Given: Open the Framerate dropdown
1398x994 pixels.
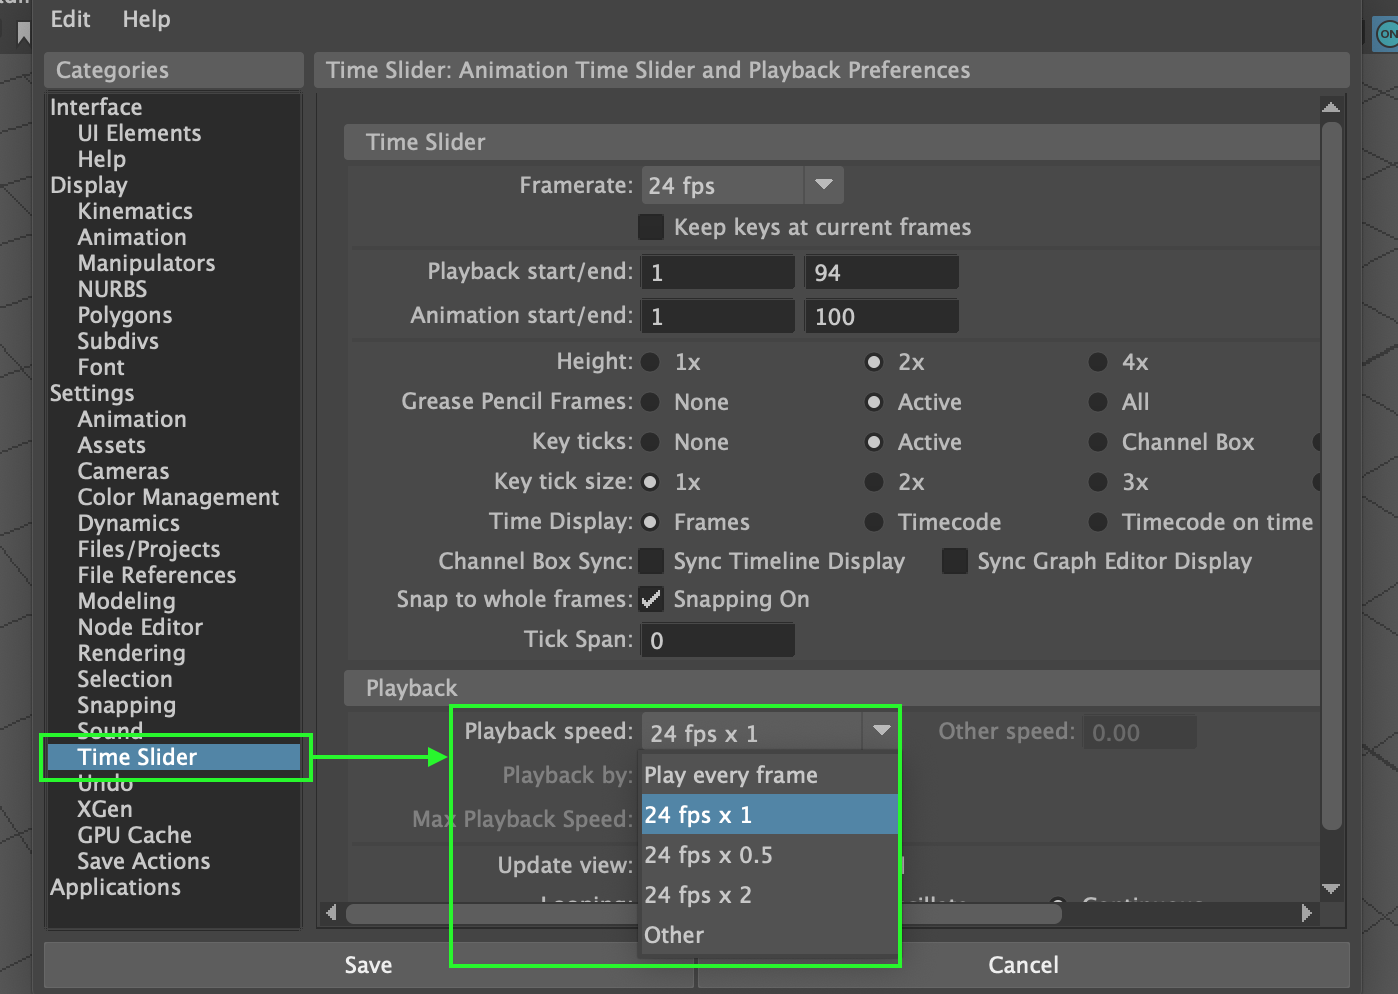Looking at the screenshot, I should tap(823, 185).
